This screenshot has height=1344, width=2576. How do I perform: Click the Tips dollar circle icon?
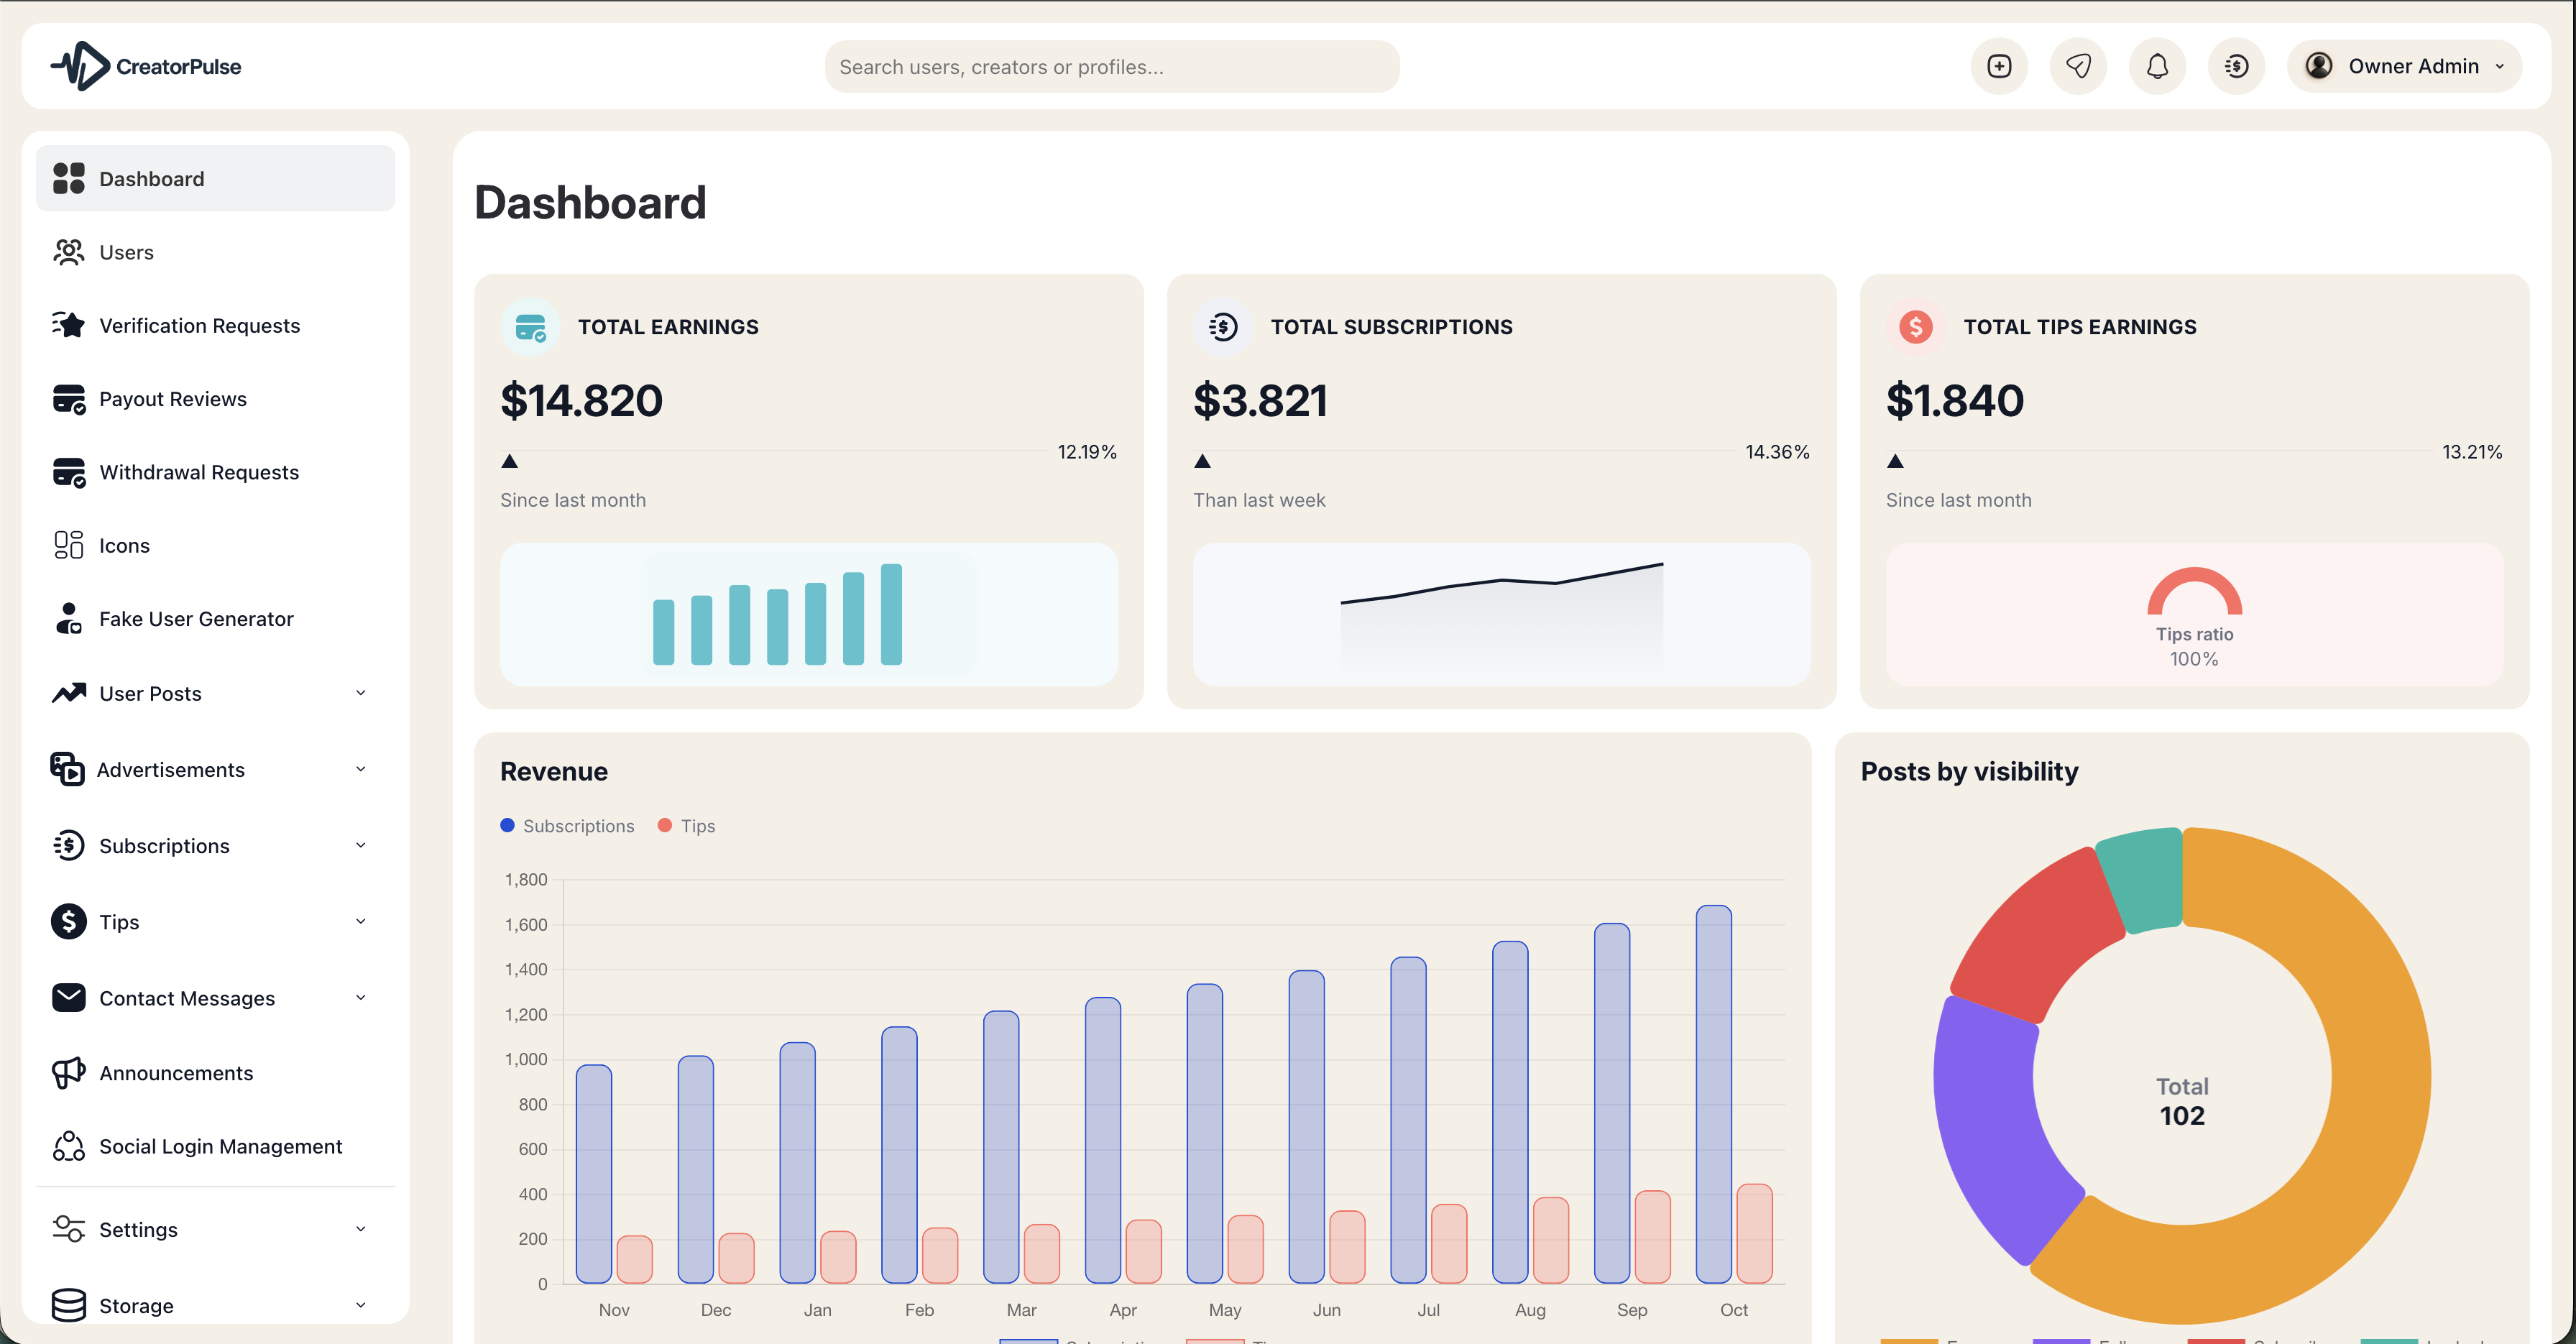(x=68, y=921)
